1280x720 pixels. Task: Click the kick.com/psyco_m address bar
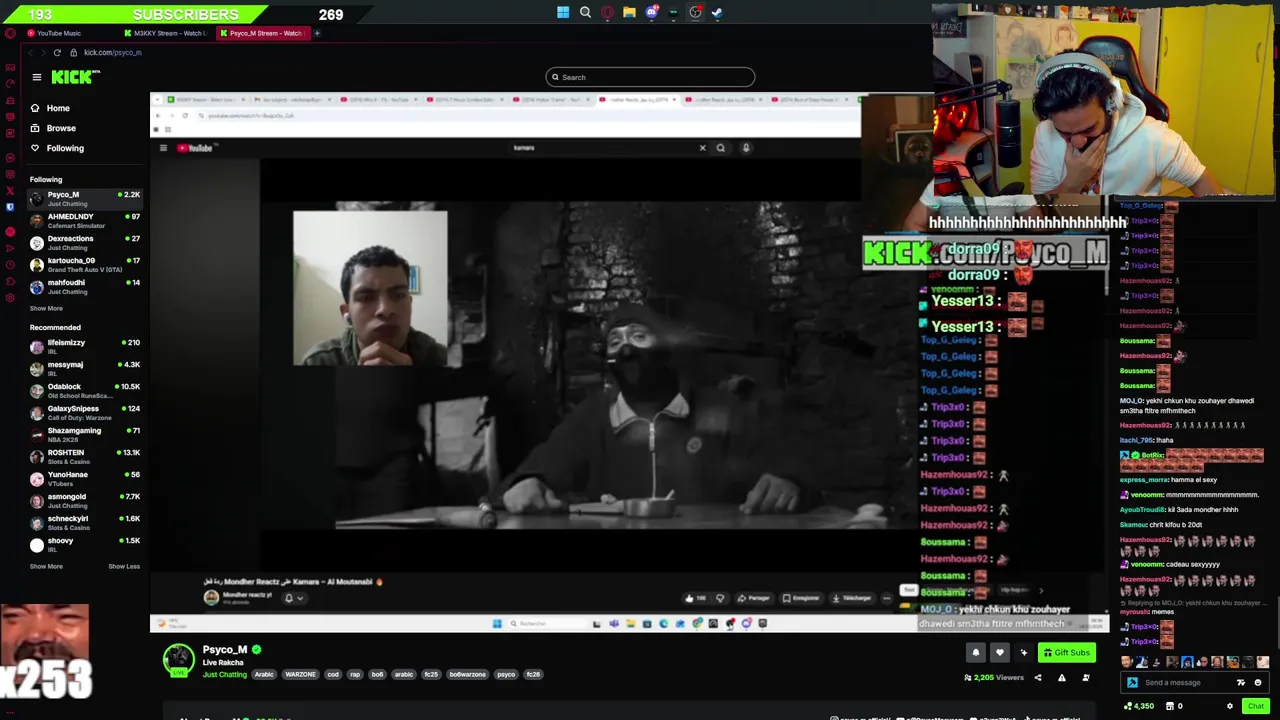pyautogui.click(x=113, y=52)
